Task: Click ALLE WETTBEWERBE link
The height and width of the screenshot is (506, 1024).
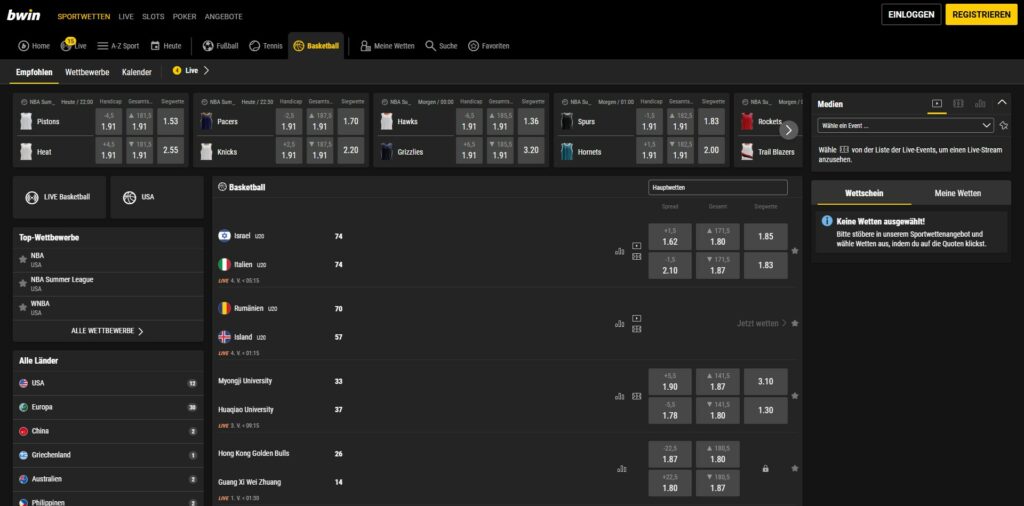Action: (x=108, y=331)
